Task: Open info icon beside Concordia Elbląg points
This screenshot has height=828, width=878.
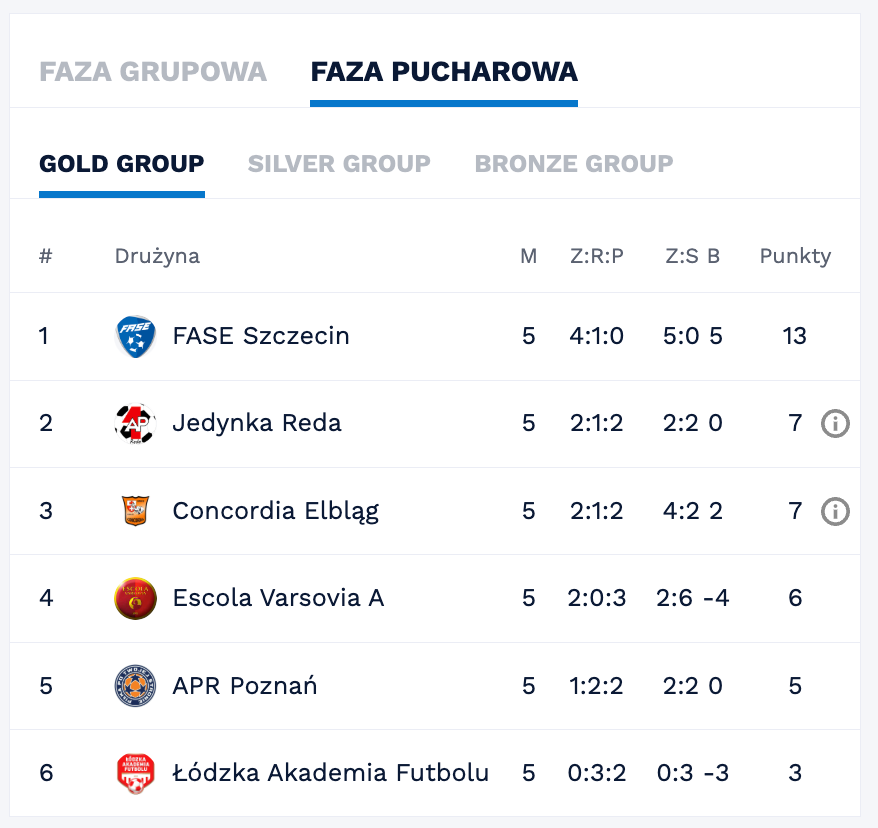Action: pos(835,511)
